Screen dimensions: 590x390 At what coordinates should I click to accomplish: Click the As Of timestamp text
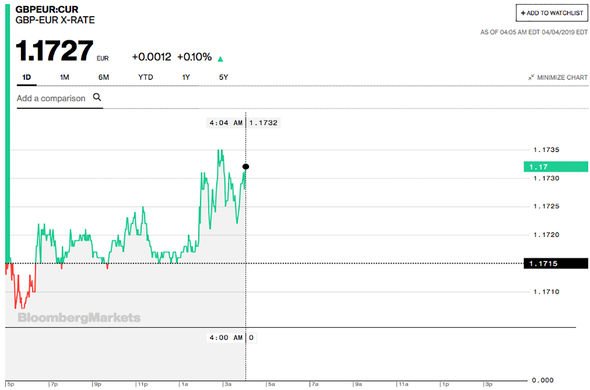point(534,32)
